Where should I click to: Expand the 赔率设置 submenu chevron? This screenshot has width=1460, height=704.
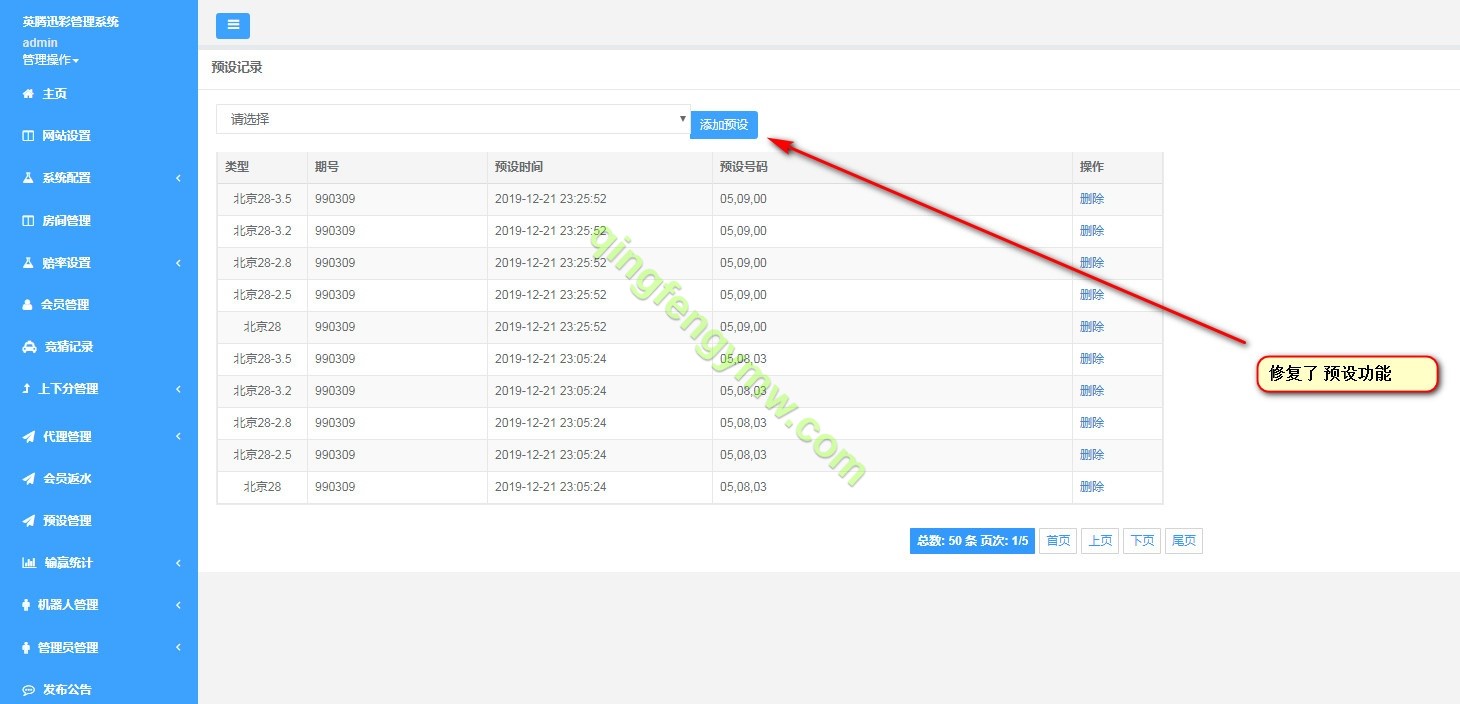(x=178, y=263)
